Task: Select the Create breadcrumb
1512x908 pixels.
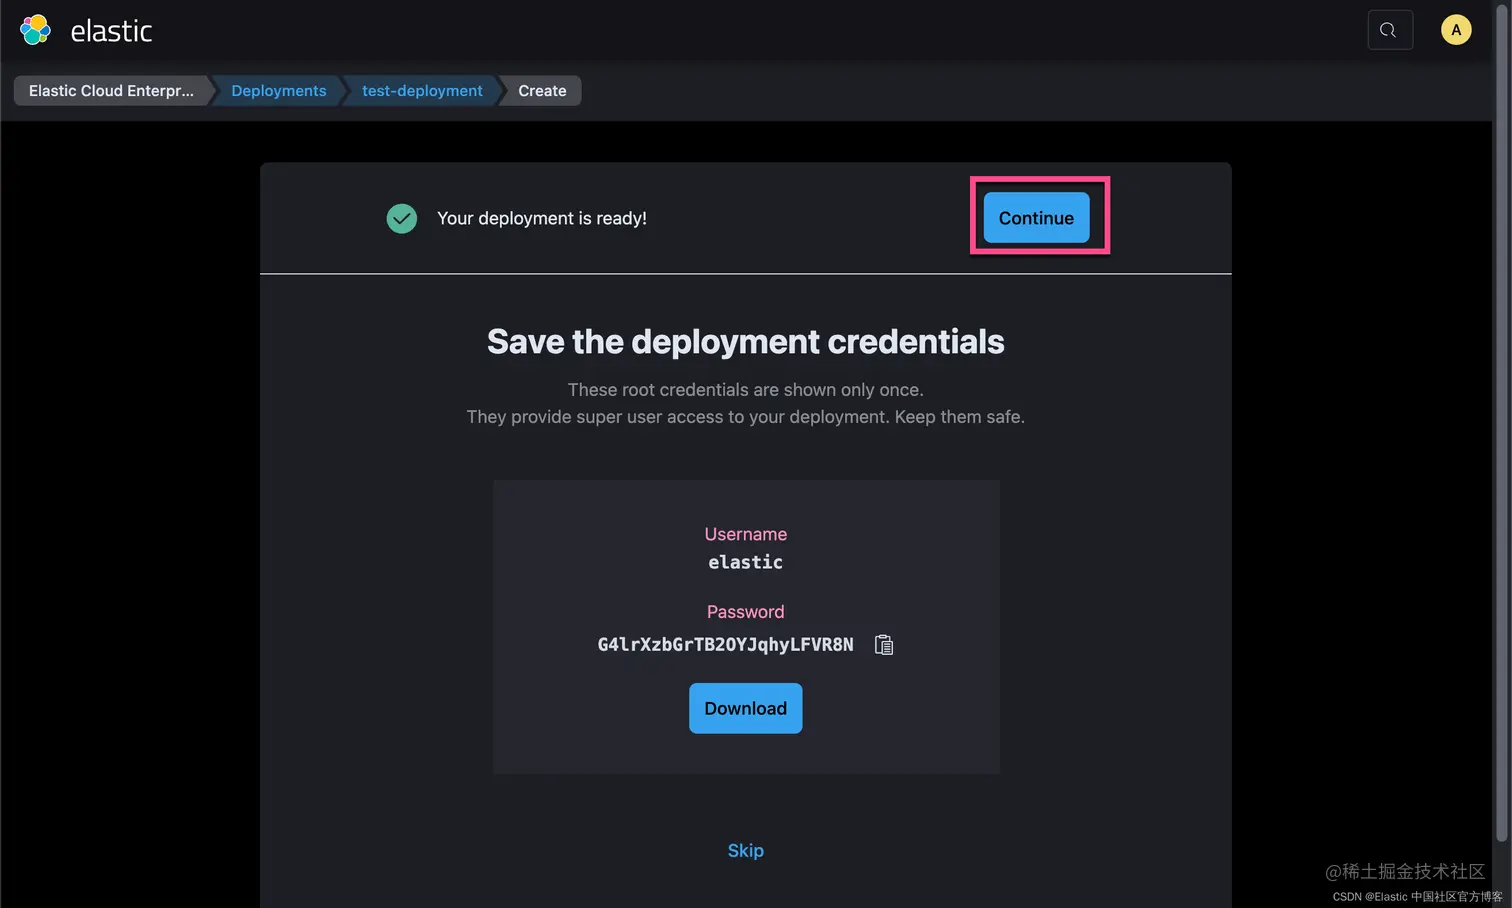Action: tap(542, 90)
